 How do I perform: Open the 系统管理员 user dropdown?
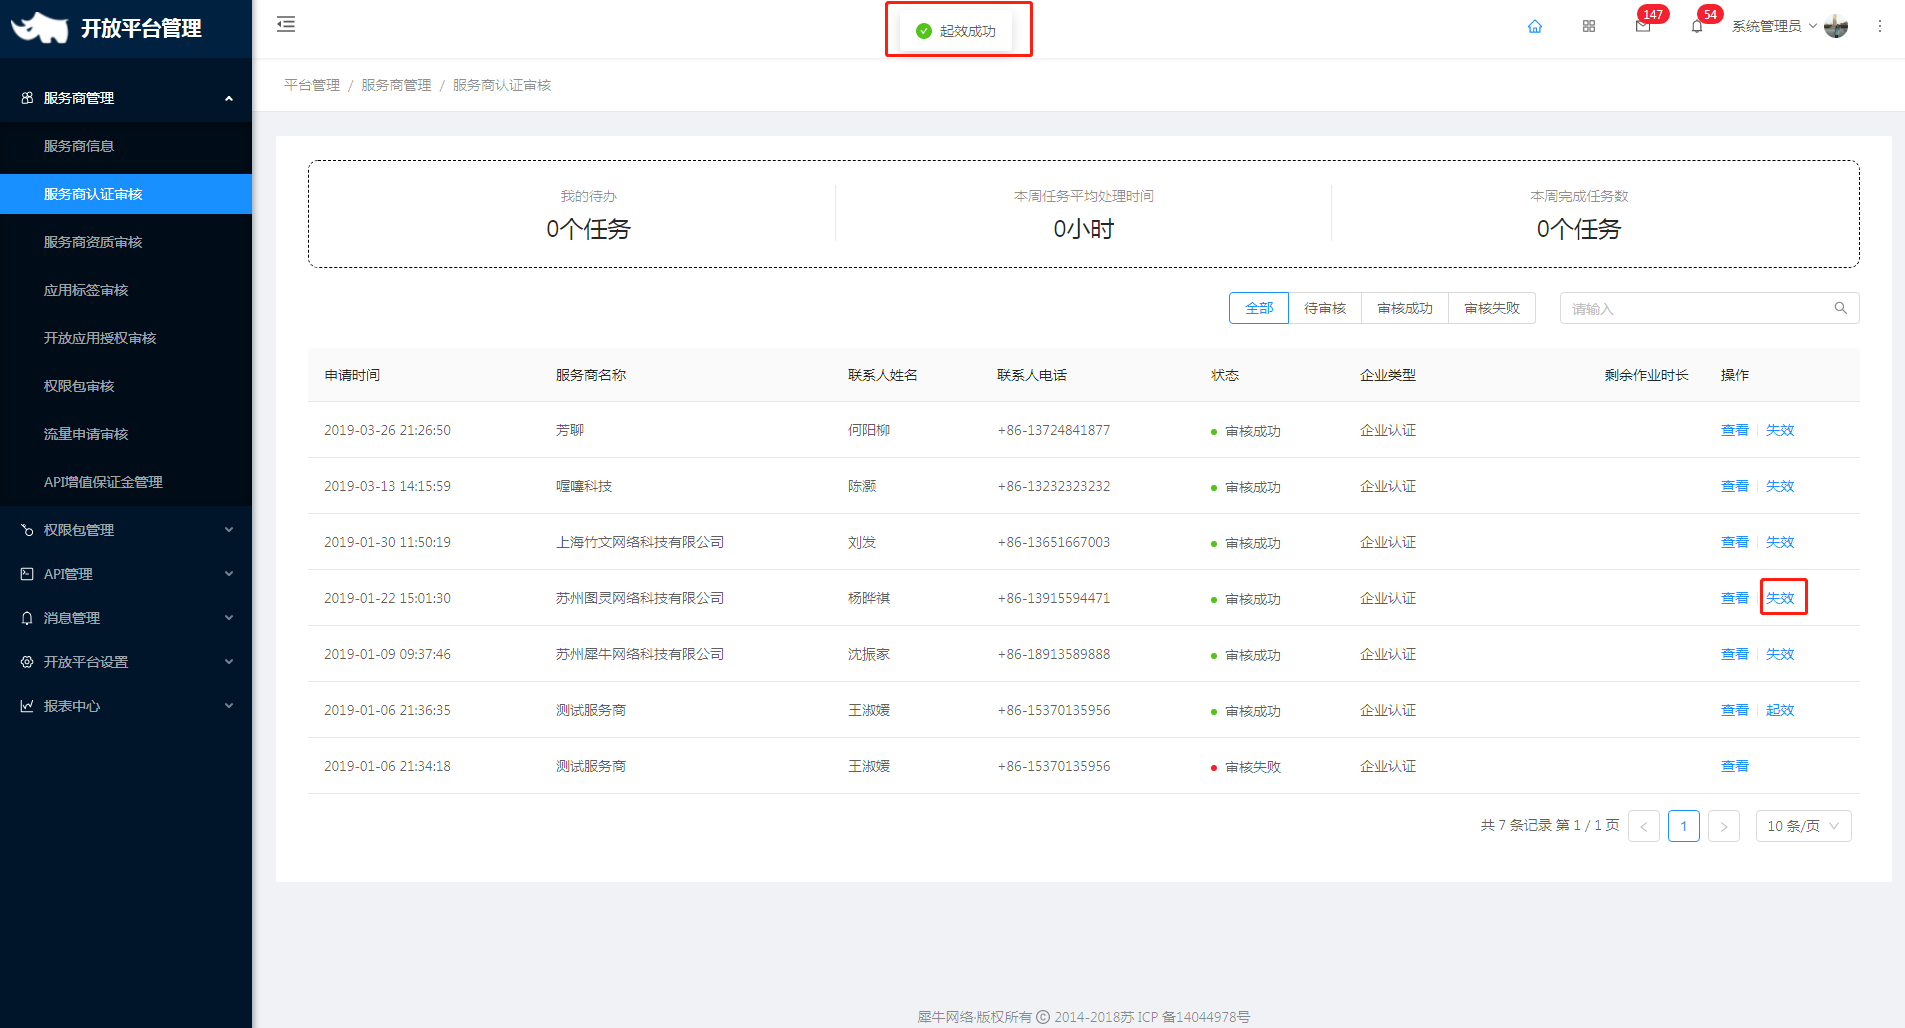click(1774, 26)
